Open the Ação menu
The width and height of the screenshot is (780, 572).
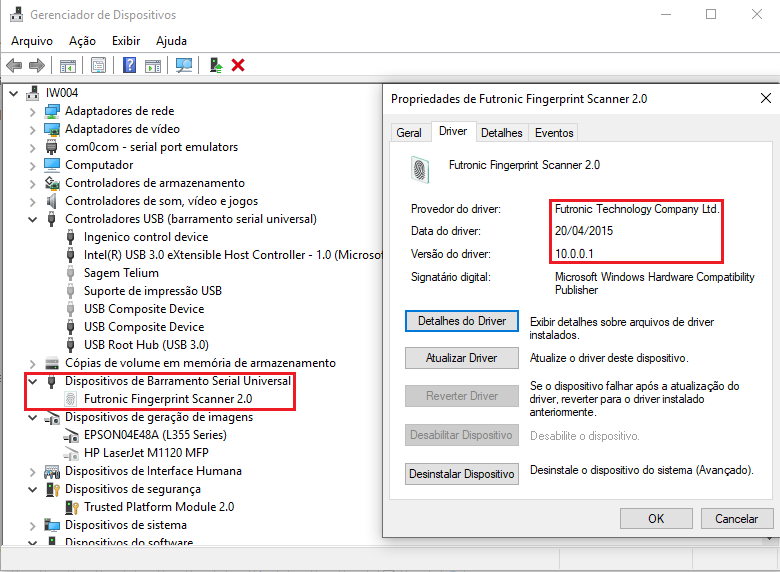click(82, 41)
